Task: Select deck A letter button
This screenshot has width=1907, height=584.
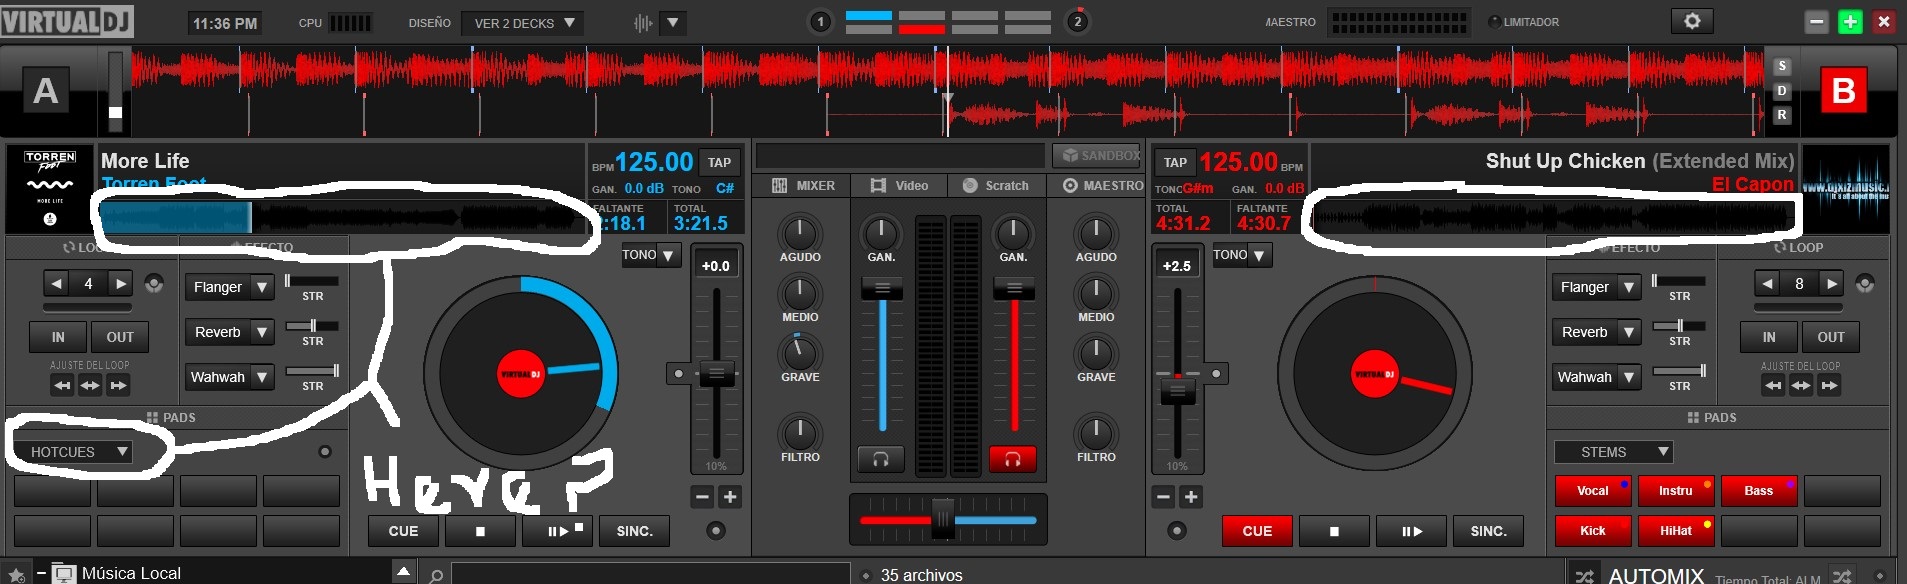Action: (46, 91)
